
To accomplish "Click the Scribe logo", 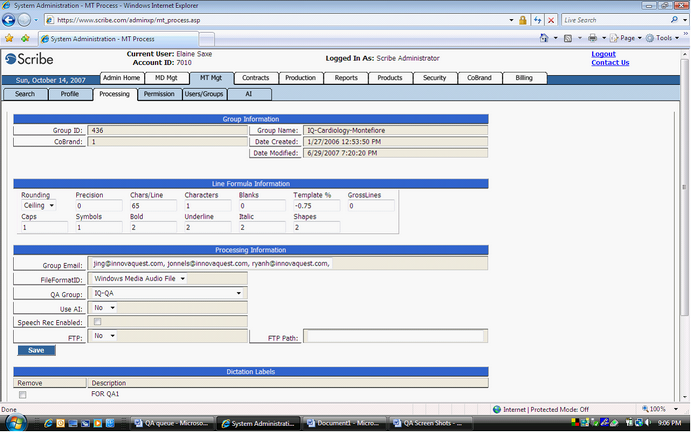I will point(29,59).
